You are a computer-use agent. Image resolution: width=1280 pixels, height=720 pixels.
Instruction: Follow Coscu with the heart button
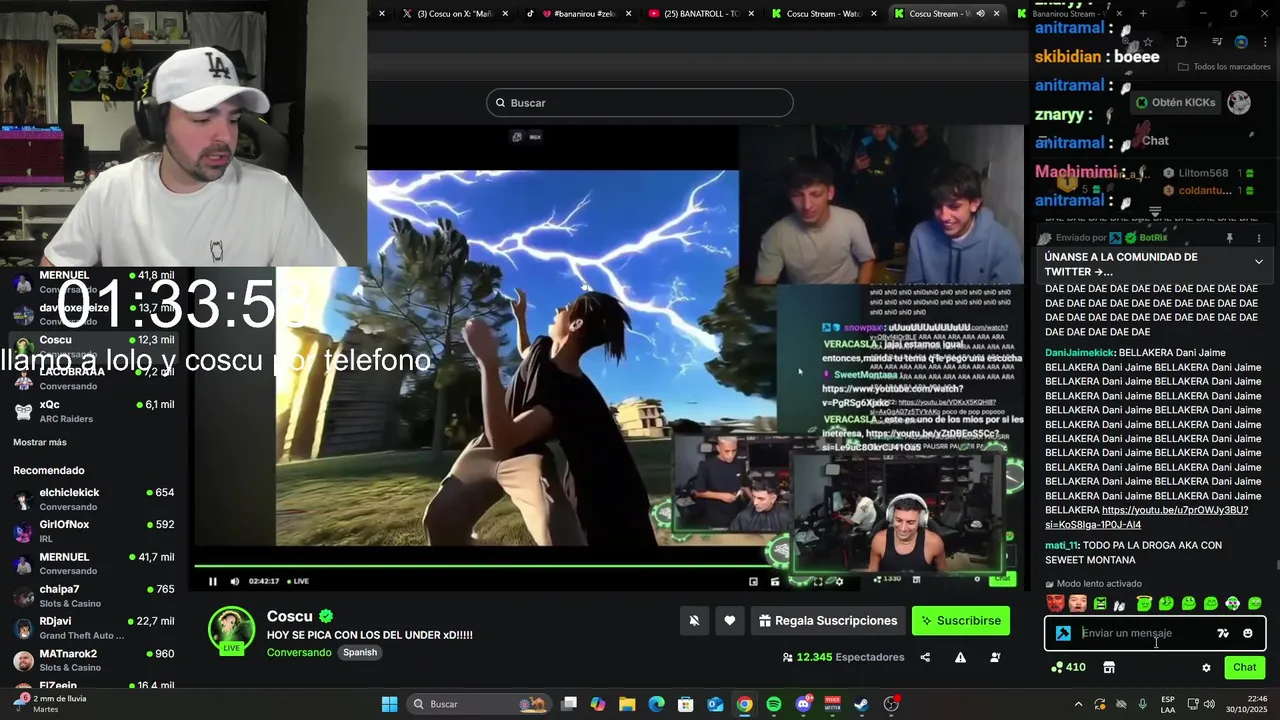tap(730, 621)
